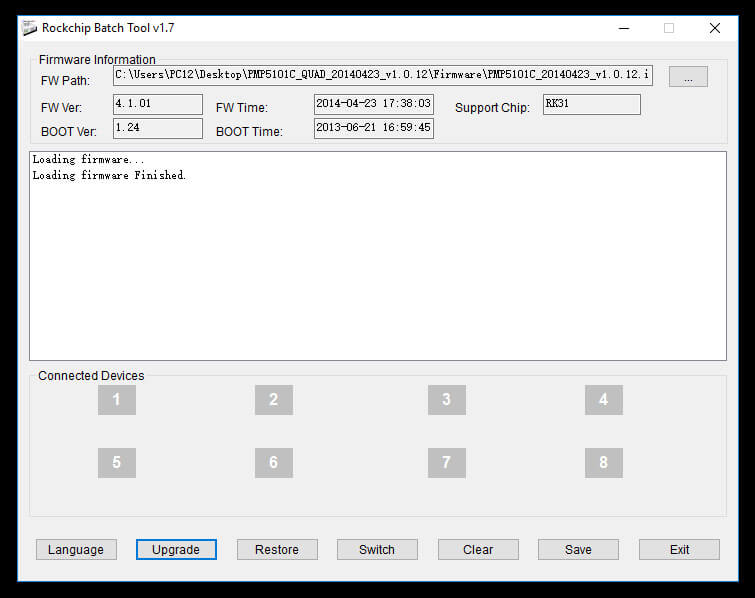This screenshot has width=755, height=598.
Task: Select connected device slot 7
Action: (x=447, y=463)
